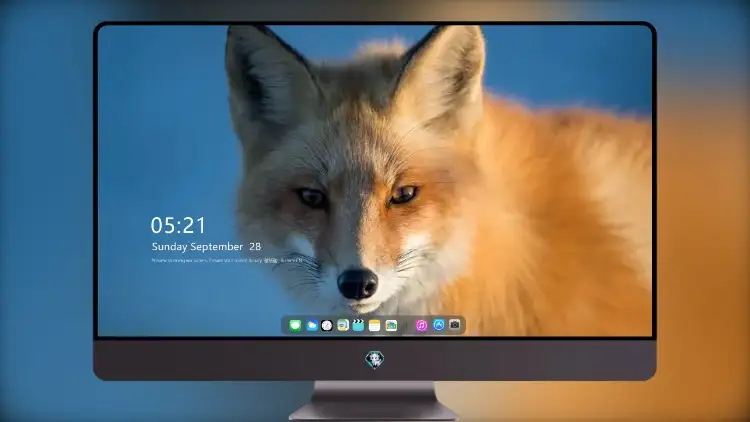The image size is (750, 422).
Task: Open the Camera app in dock
Action: (x=454, y=325)
